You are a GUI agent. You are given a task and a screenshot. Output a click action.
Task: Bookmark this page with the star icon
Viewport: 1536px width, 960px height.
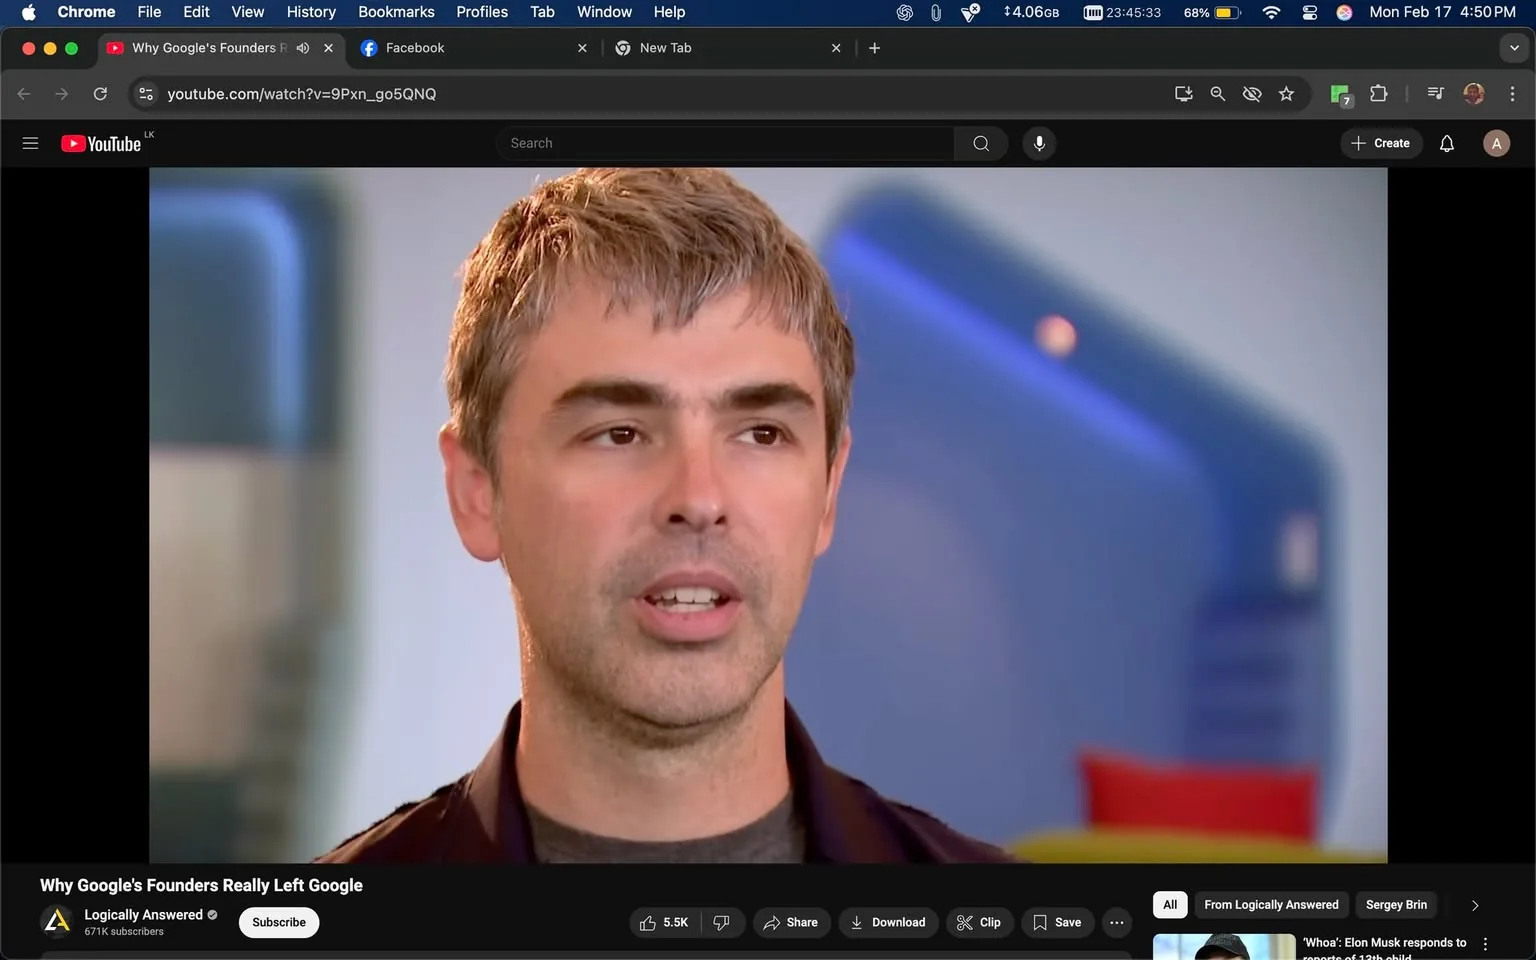[x=1286, y=94]
